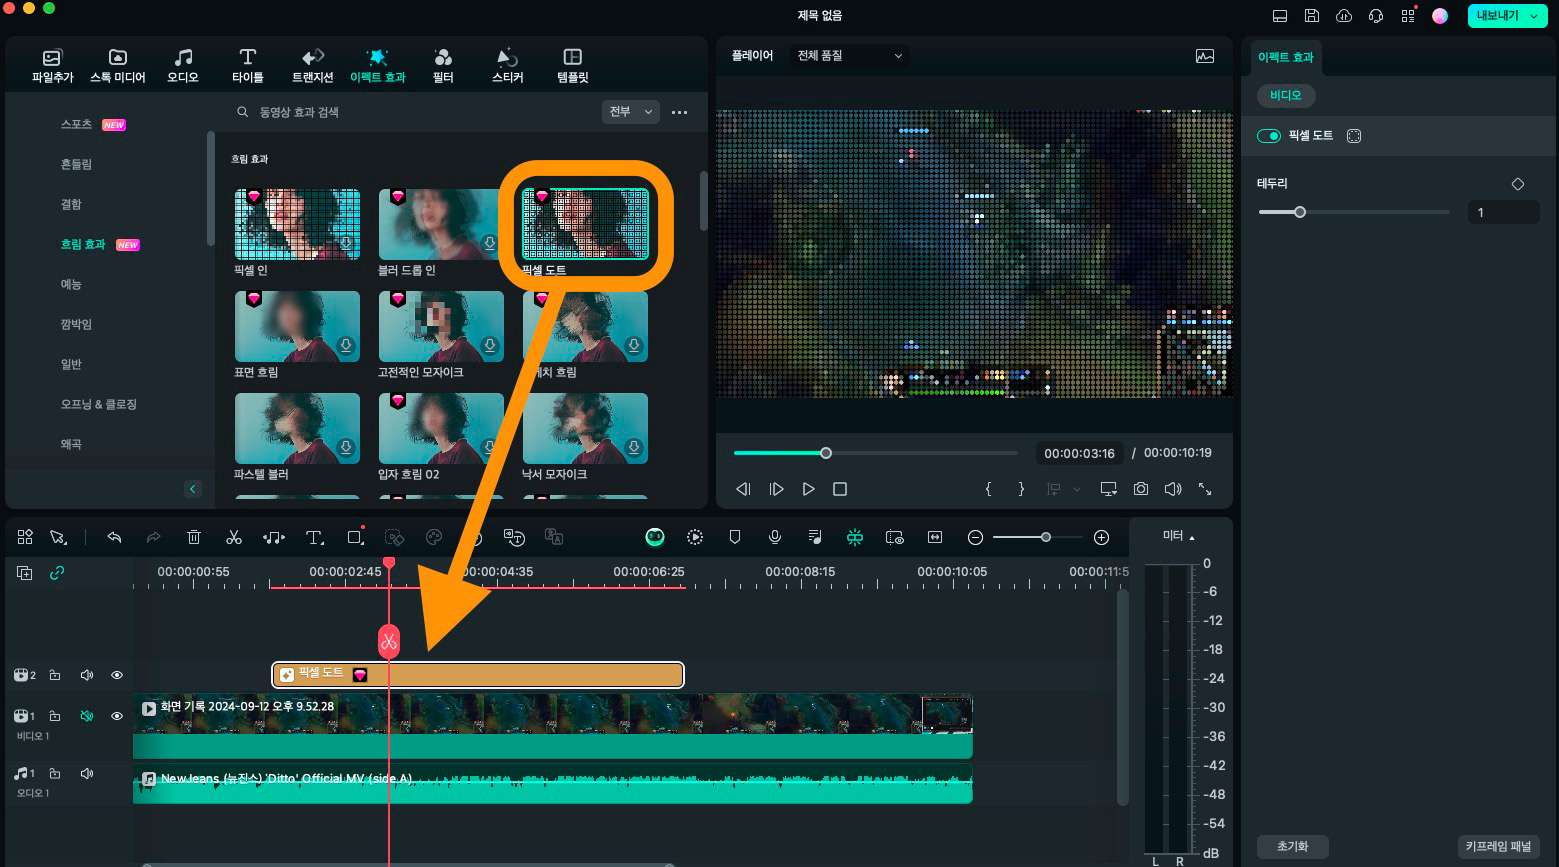
Task: Record voiceover with the microphone icon
Action: point(775,538)
